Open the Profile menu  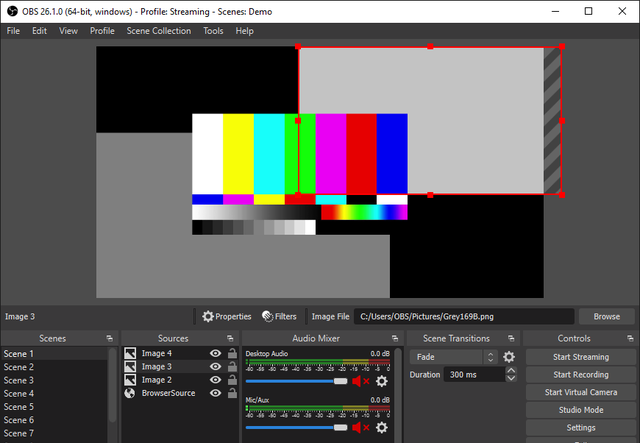pos(102,31)
